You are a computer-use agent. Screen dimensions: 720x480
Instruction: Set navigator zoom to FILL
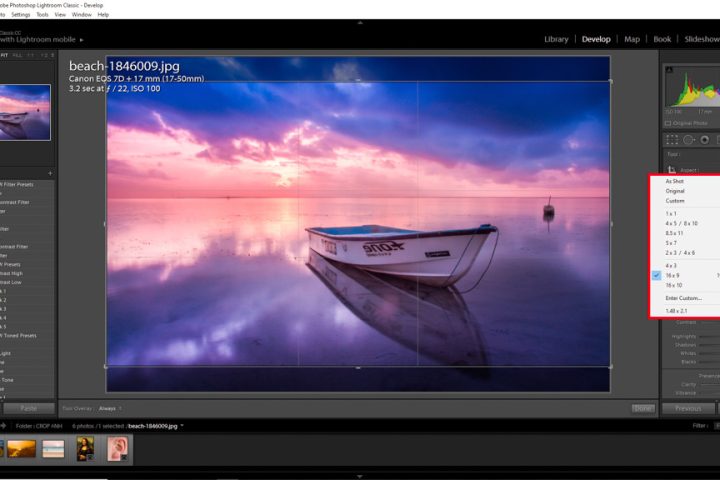coord(17,55)
